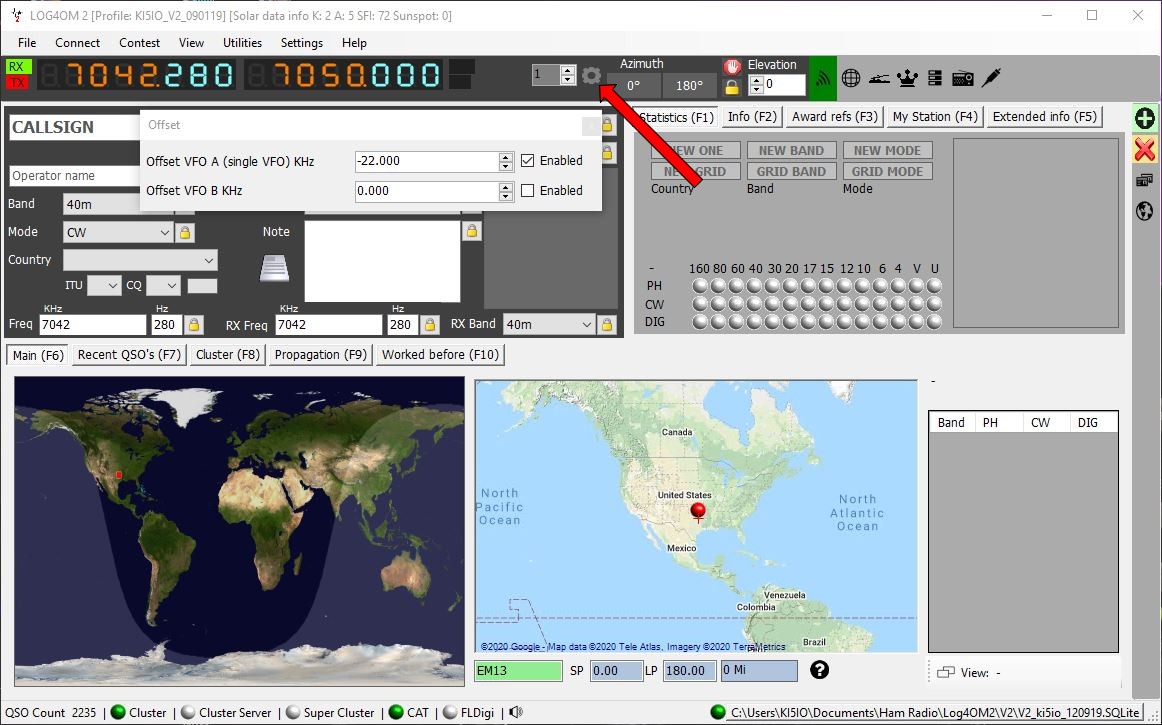The image size is (1162, 725).
Task: Check Enabled for Offset VFO B
Action: [x=528, y=191]
